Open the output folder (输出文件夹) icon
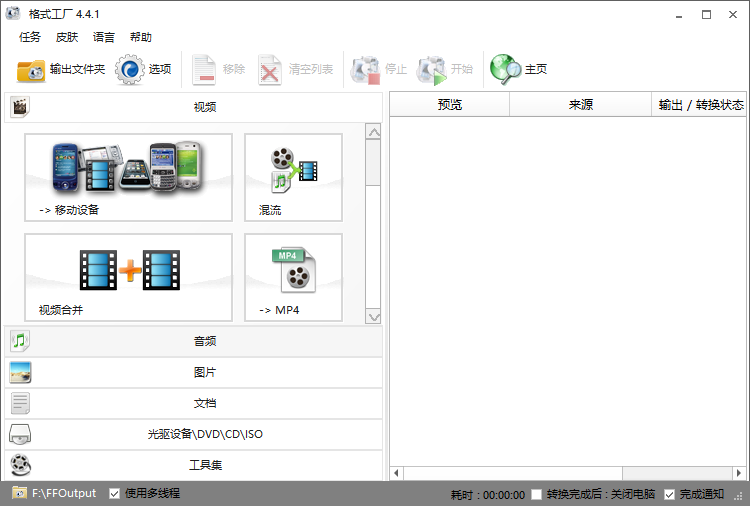The height and width of the screenshot is (506, 750). (x=31, y=70)
